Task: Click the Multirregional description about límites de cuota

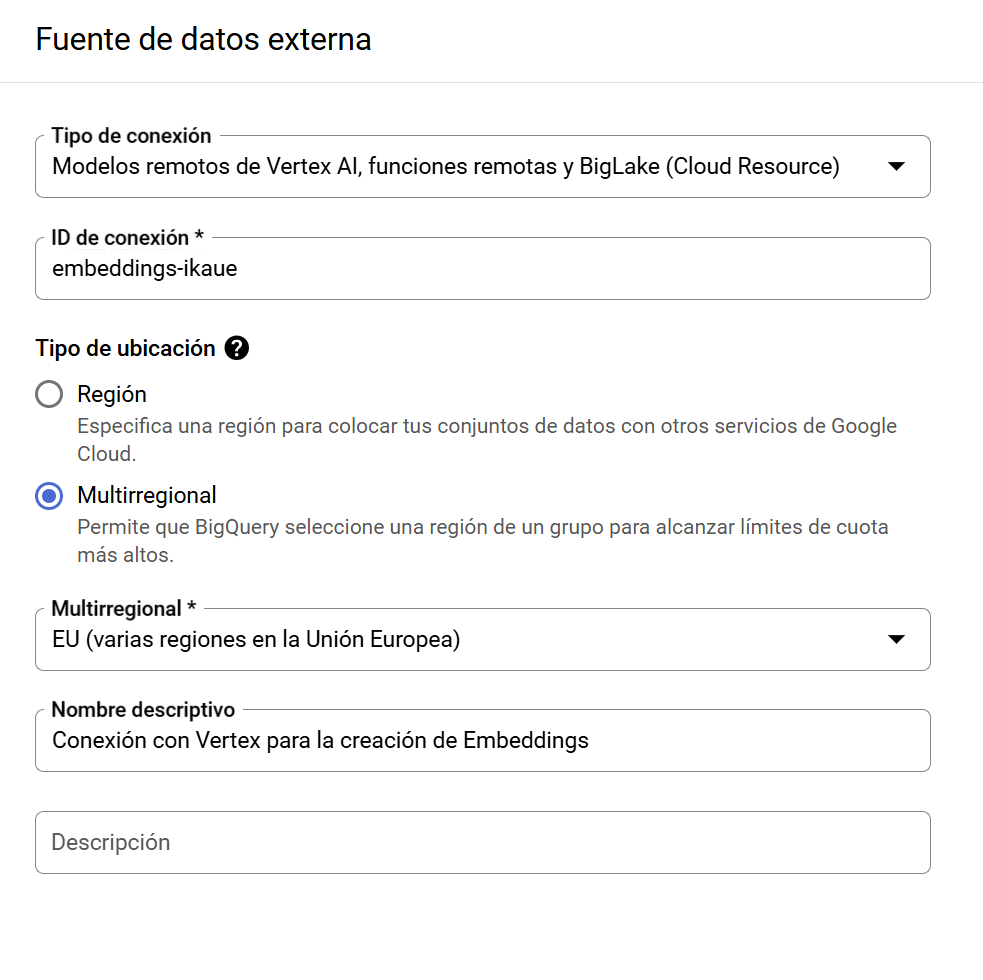Action: 483,540
